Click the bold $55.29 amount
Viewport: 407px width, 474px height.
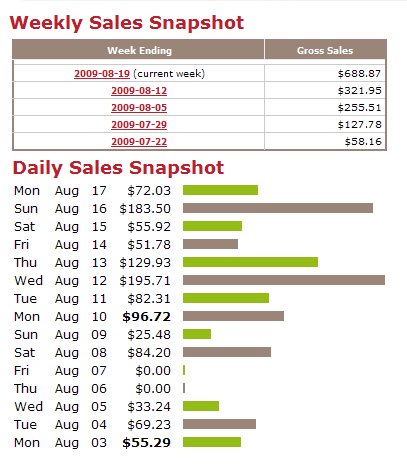point(146,442)
